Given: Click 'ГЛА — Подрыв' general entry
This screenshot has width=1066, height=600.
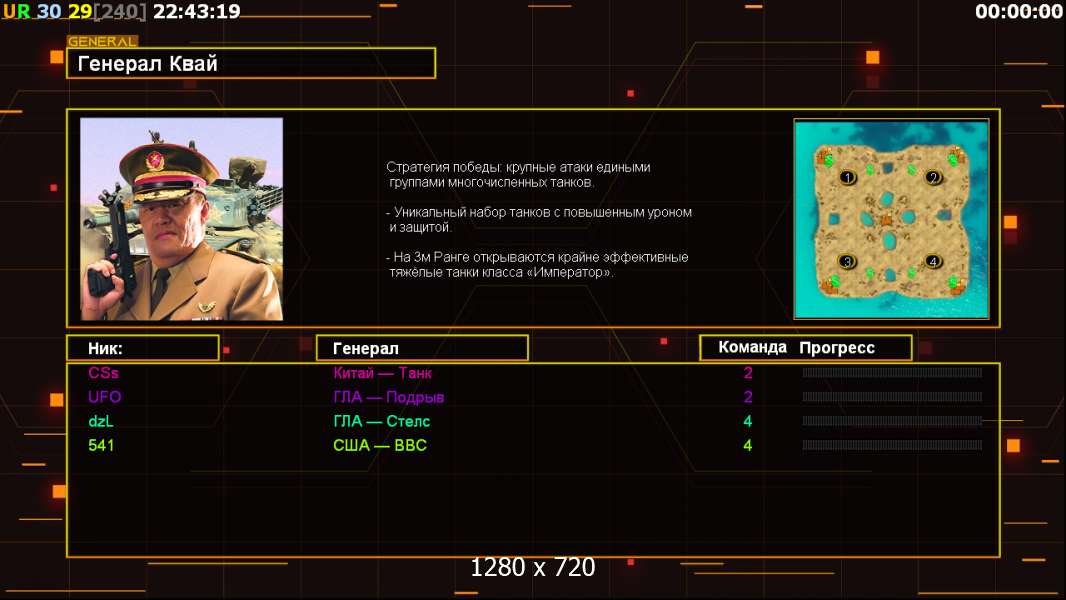Looking at the screenshot, I should point(388,398).
